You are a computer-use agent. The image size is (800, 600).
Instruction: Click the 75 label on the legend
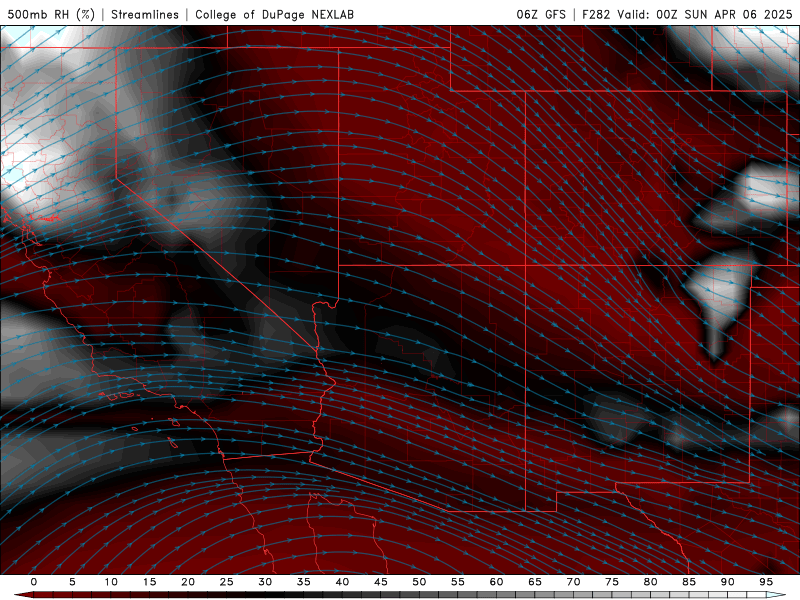(x=612, y=582)
